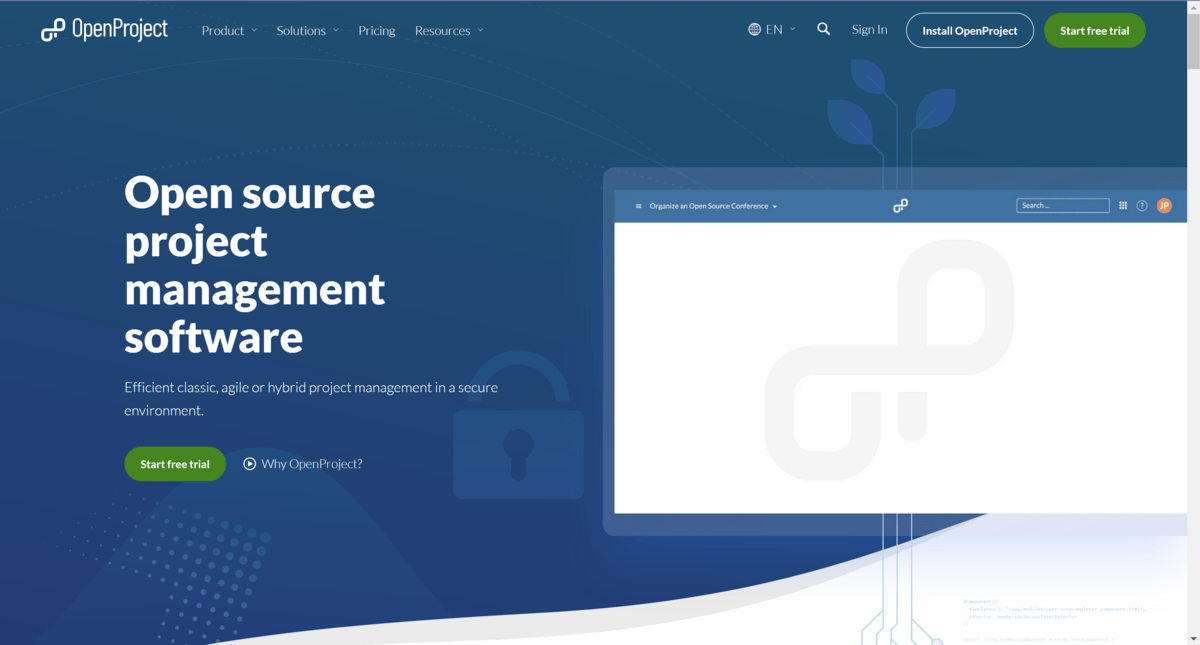Click the page vertical scrollbar
The image size is (1200, 645).
click(x=1192, y=43)
